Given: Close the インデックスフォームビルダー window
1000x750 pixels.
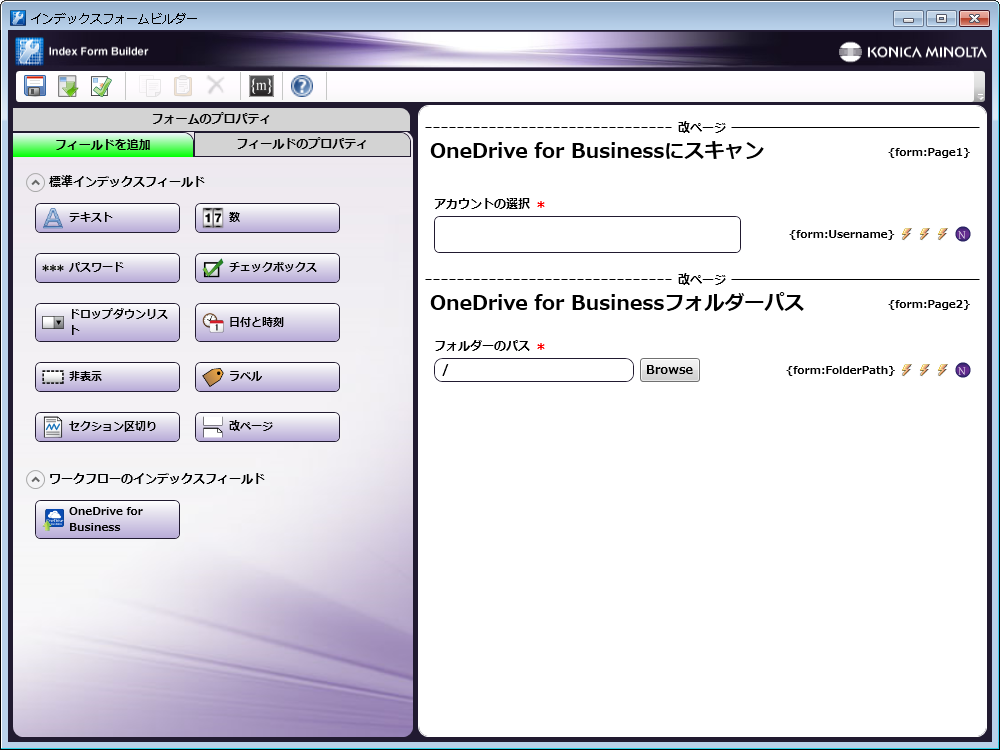Looking at the screenshot, I should [x=974, y=18].
